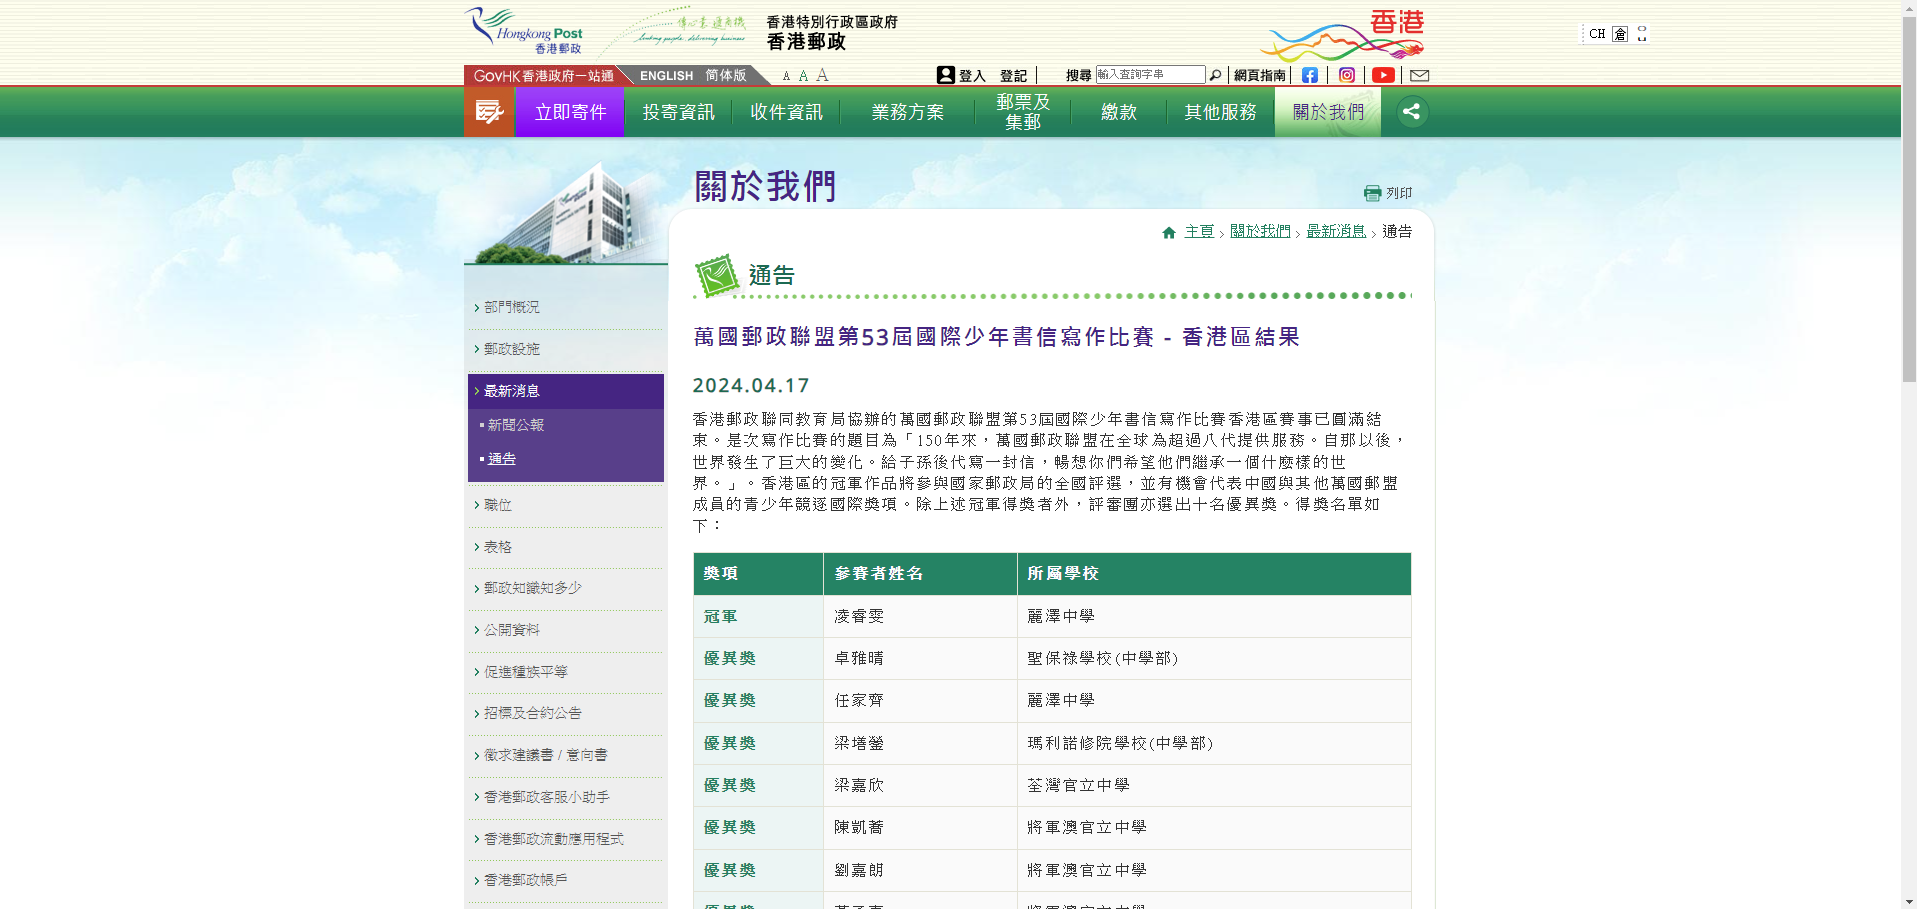This screenshot has width=1917, height=909.
Task: Click the email envelope icon
Action: coord(1420,75)
